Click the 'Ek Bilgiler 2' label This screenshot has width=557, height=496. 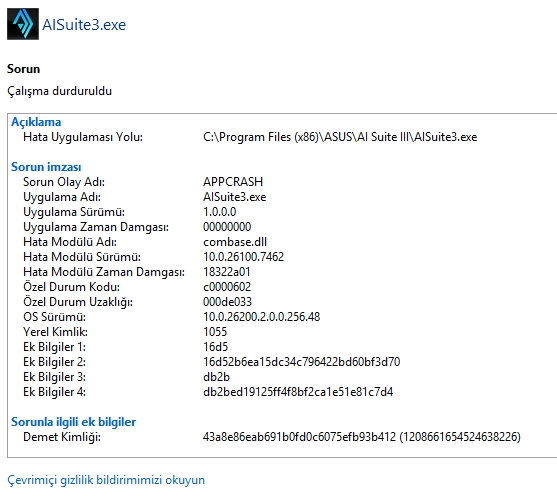[x=54, y=362]
